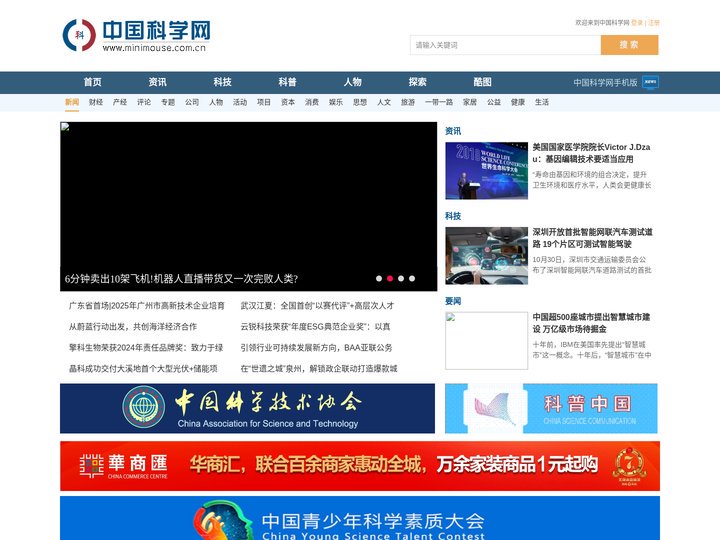Open 资讯 in main navigation bar

pos(158,82)
